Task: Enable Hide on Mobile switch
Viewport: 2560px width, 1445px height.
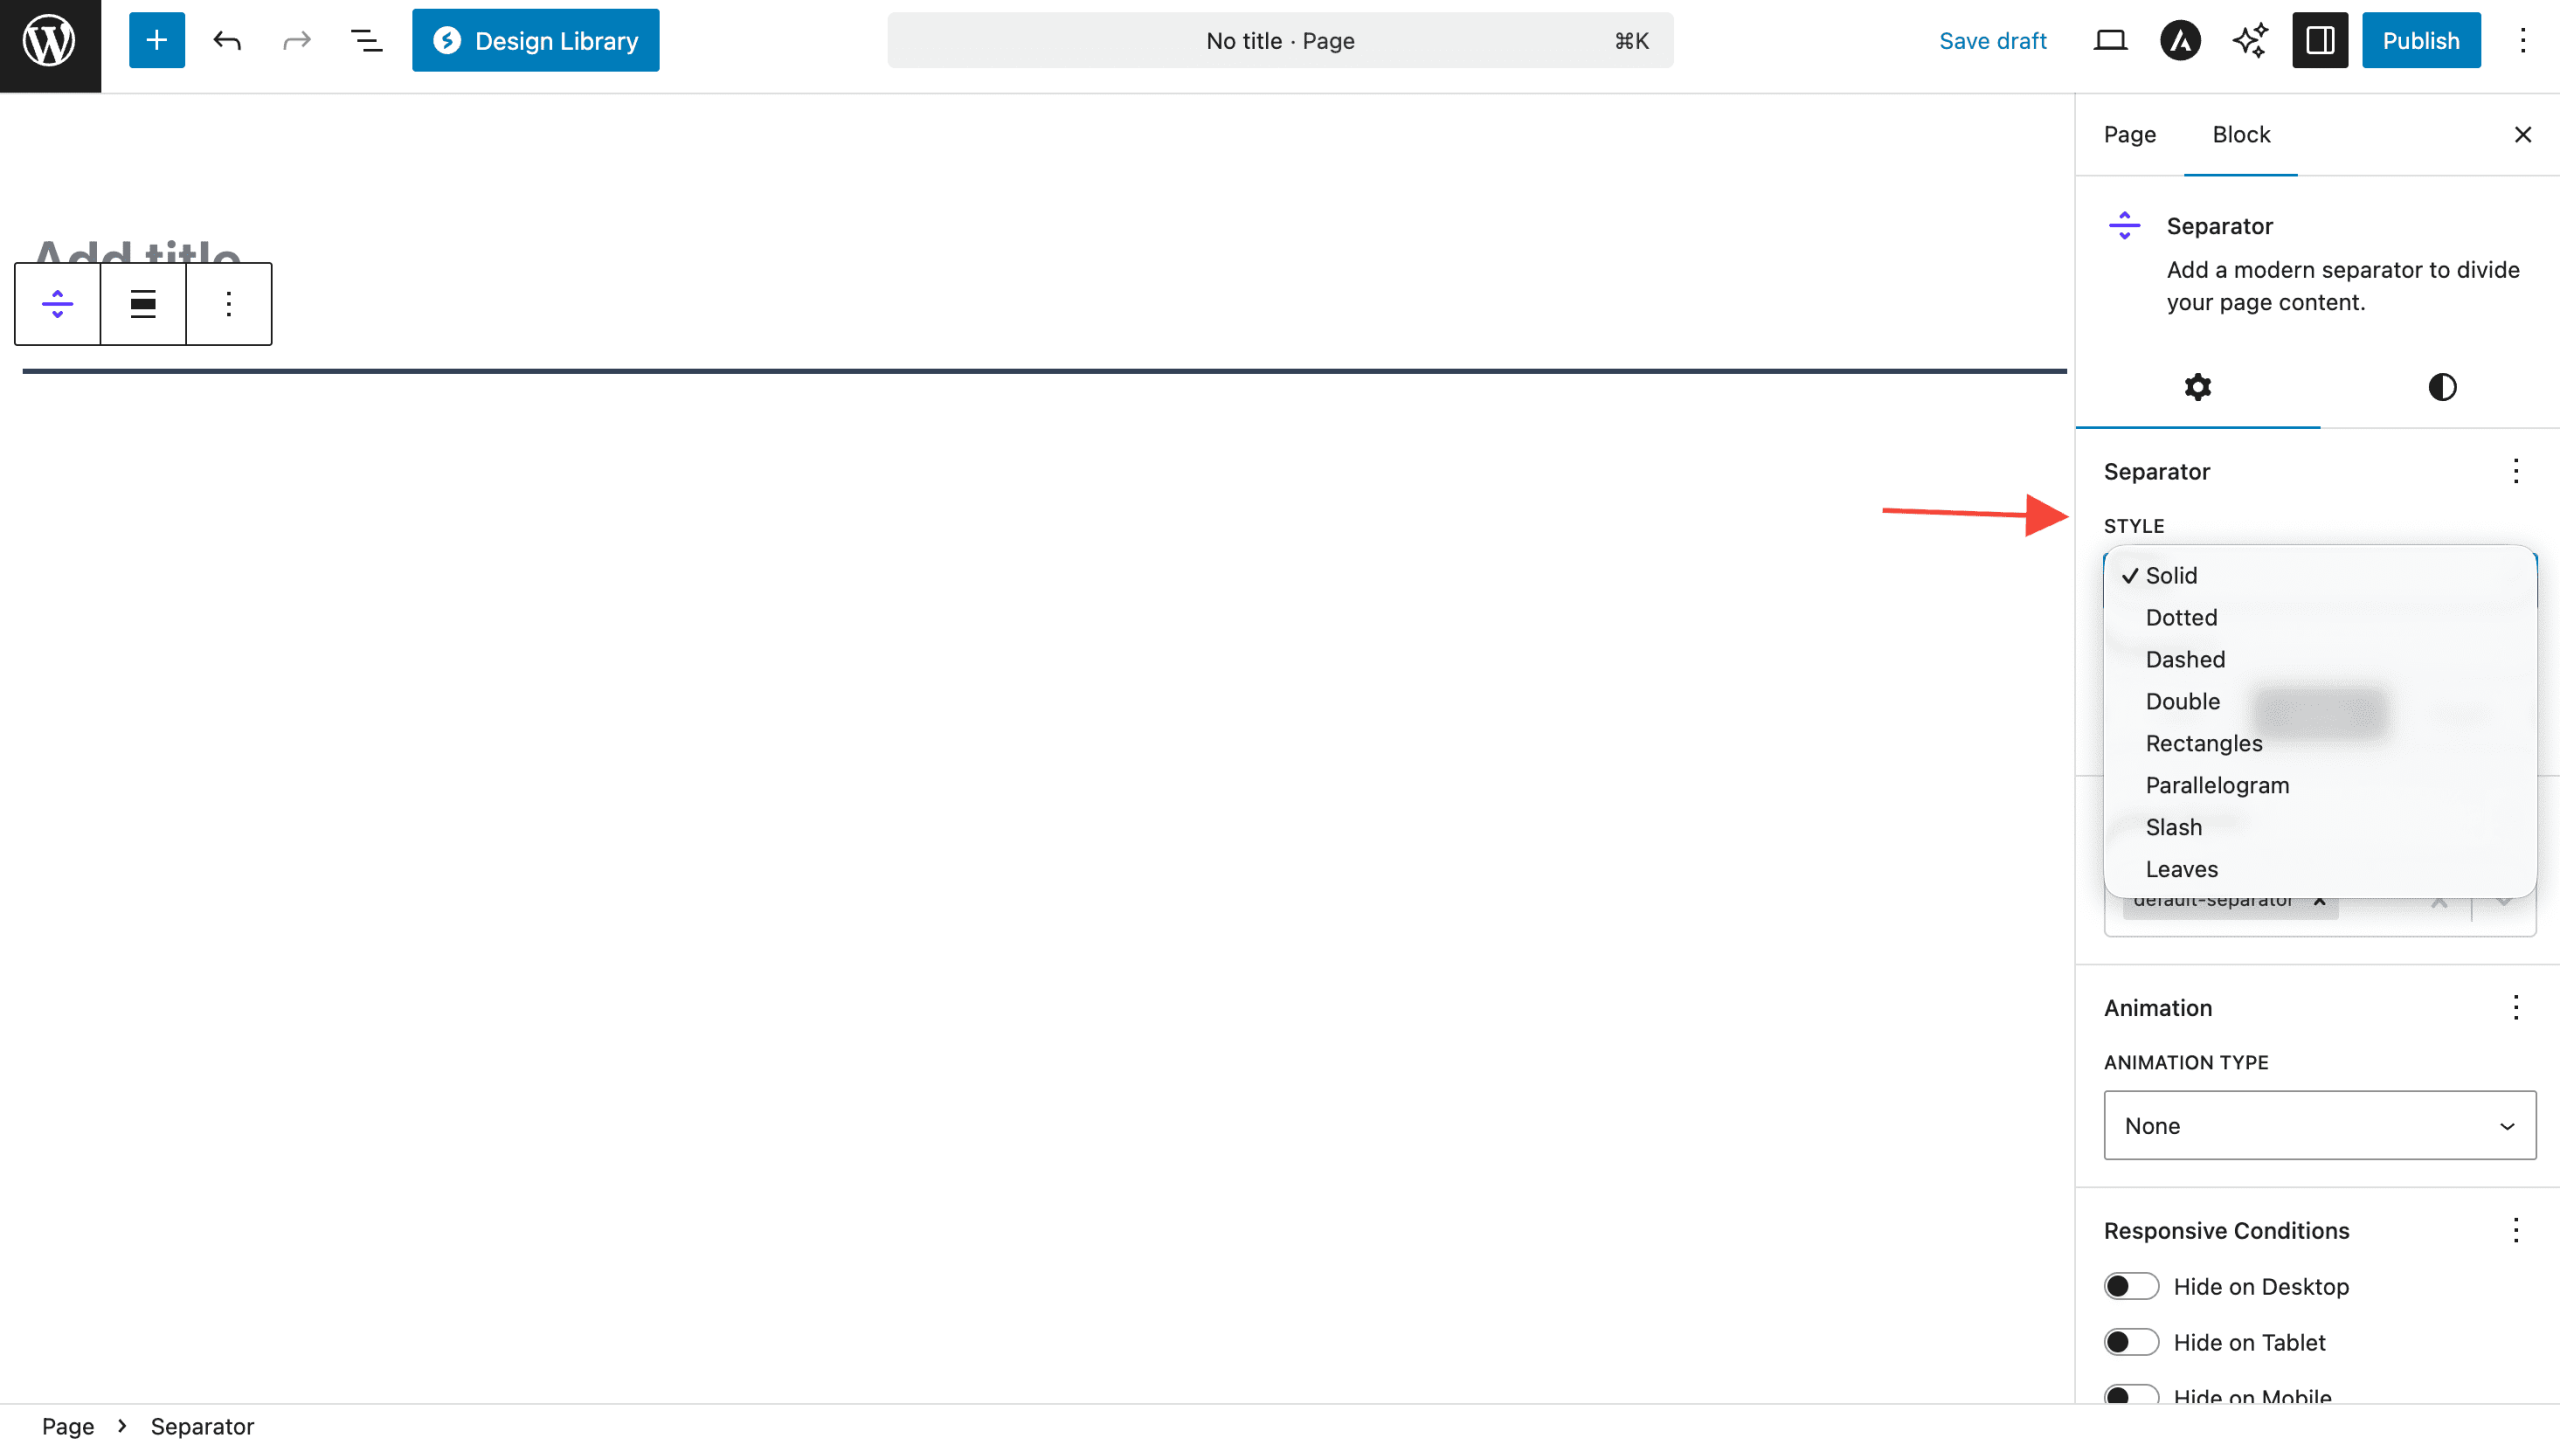Action: (x=2131, y=1394)
